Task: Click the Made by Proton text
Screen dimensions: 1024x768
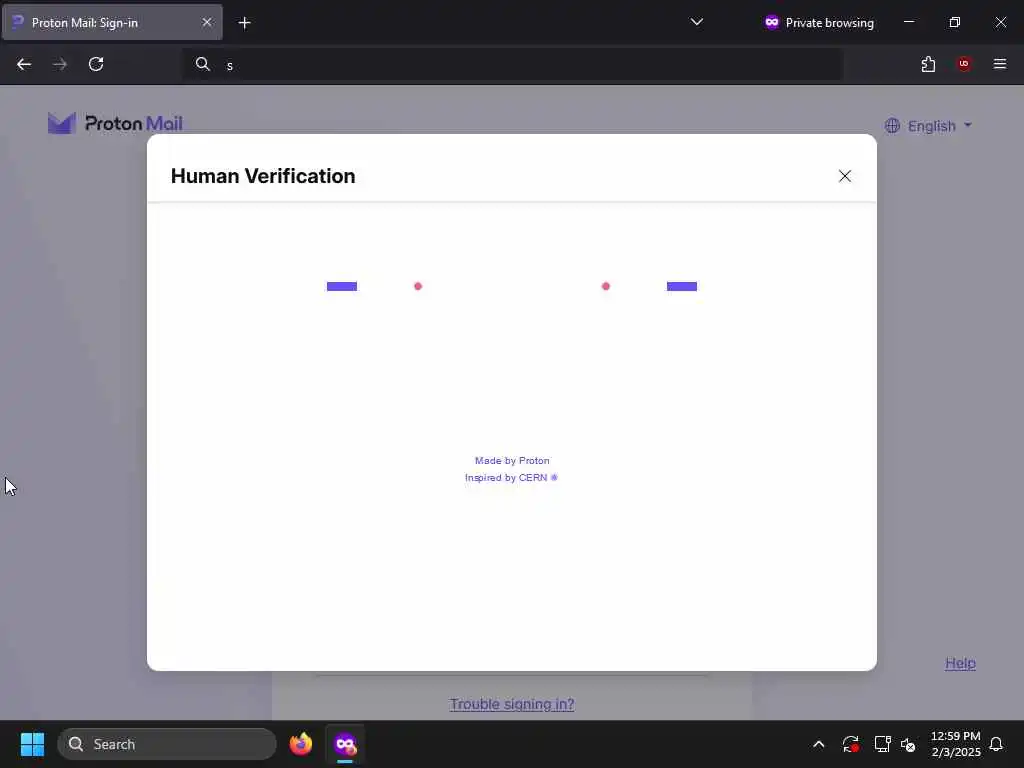Action: point(512,460)
